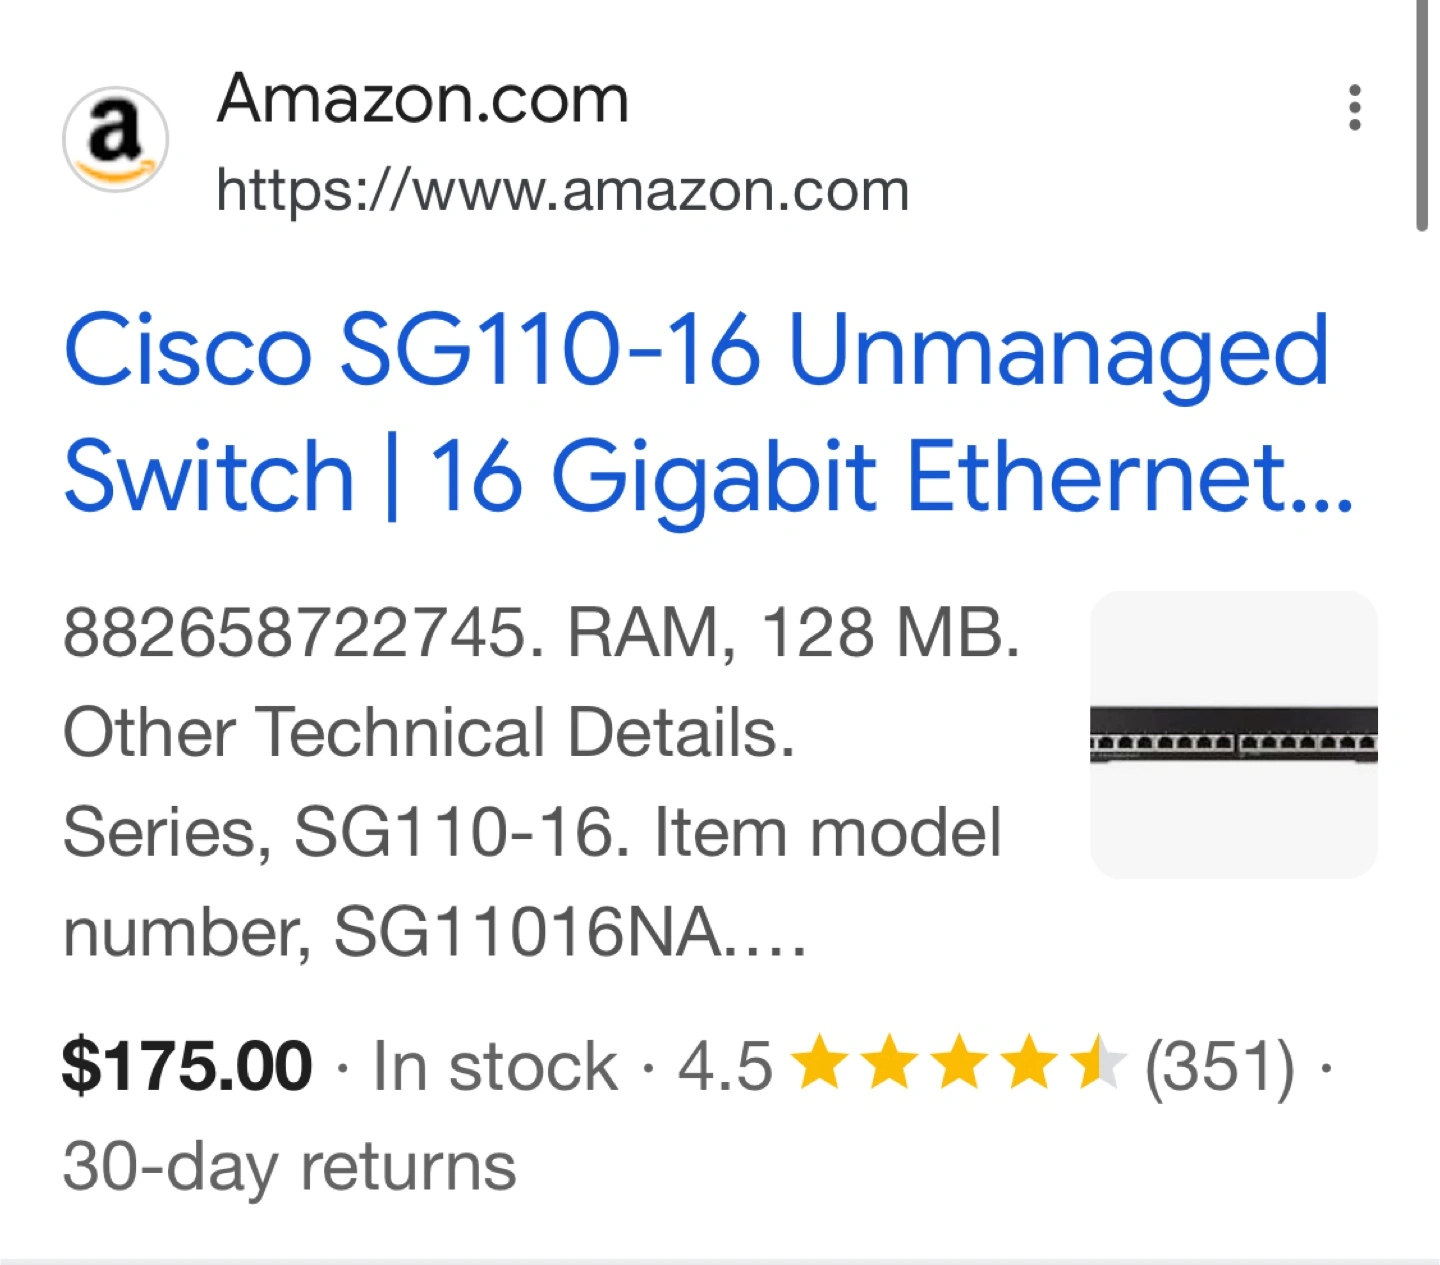
Task: Click the $175.00 price
Action: [x=187, y=1066]
